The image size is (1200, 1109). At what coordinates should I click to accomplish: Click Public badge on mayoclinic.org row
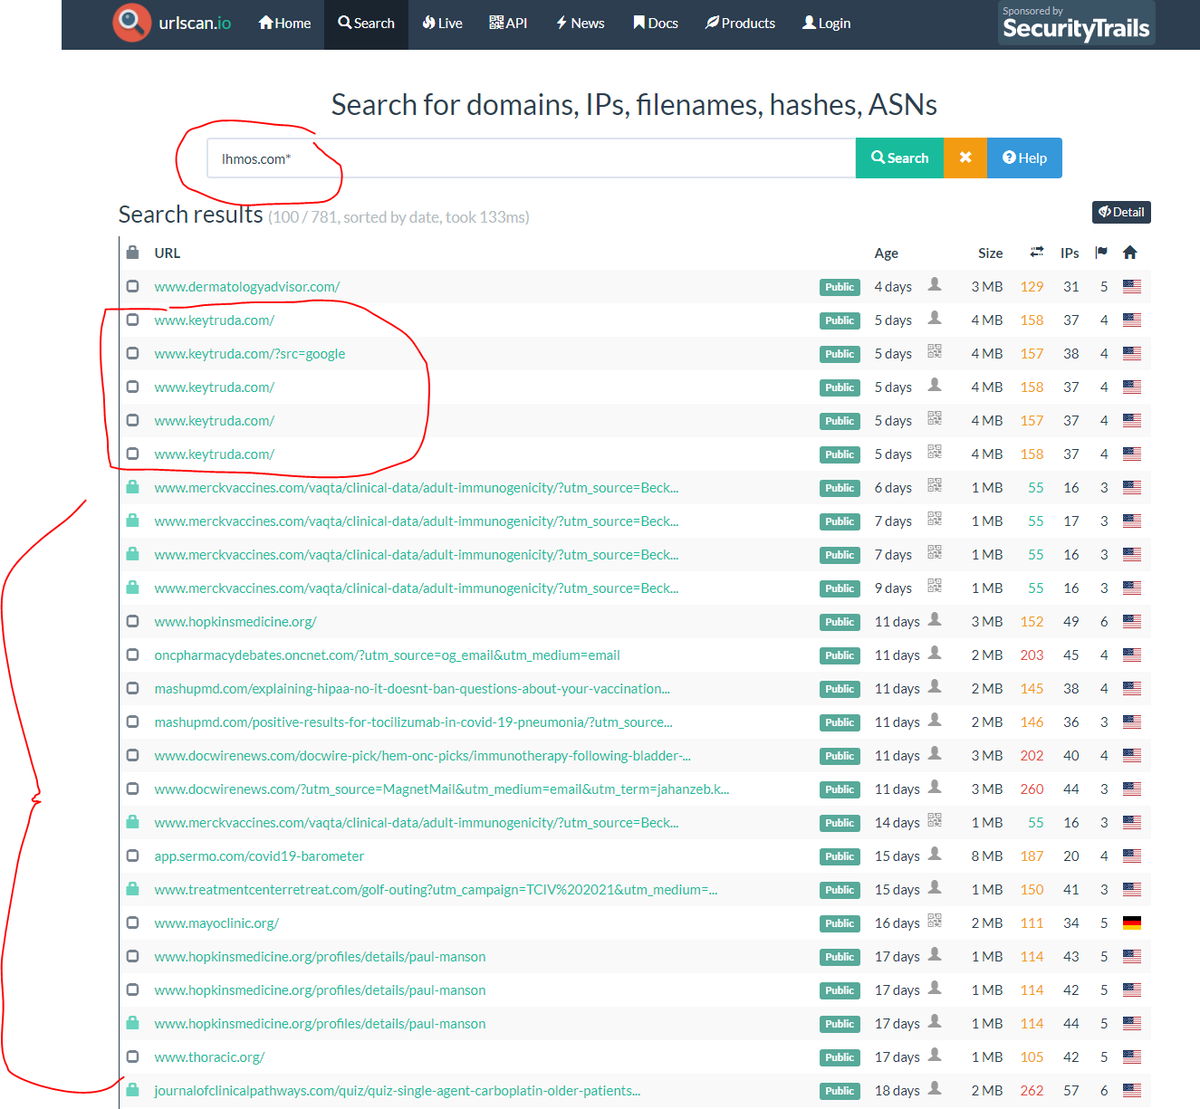(839, 923)
